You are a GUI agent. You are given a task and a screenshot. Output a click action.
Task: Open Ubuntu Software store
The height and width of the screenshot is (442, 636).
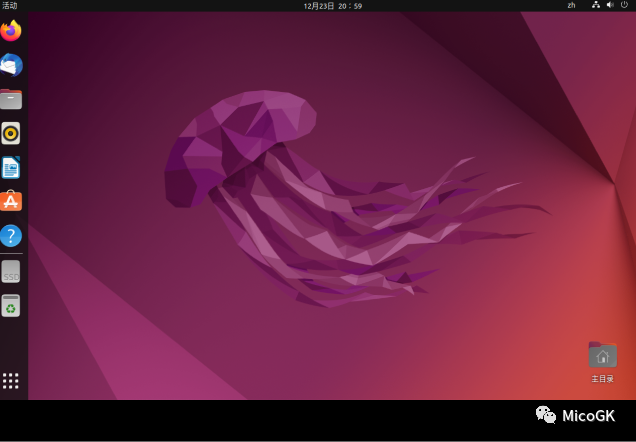11,201
